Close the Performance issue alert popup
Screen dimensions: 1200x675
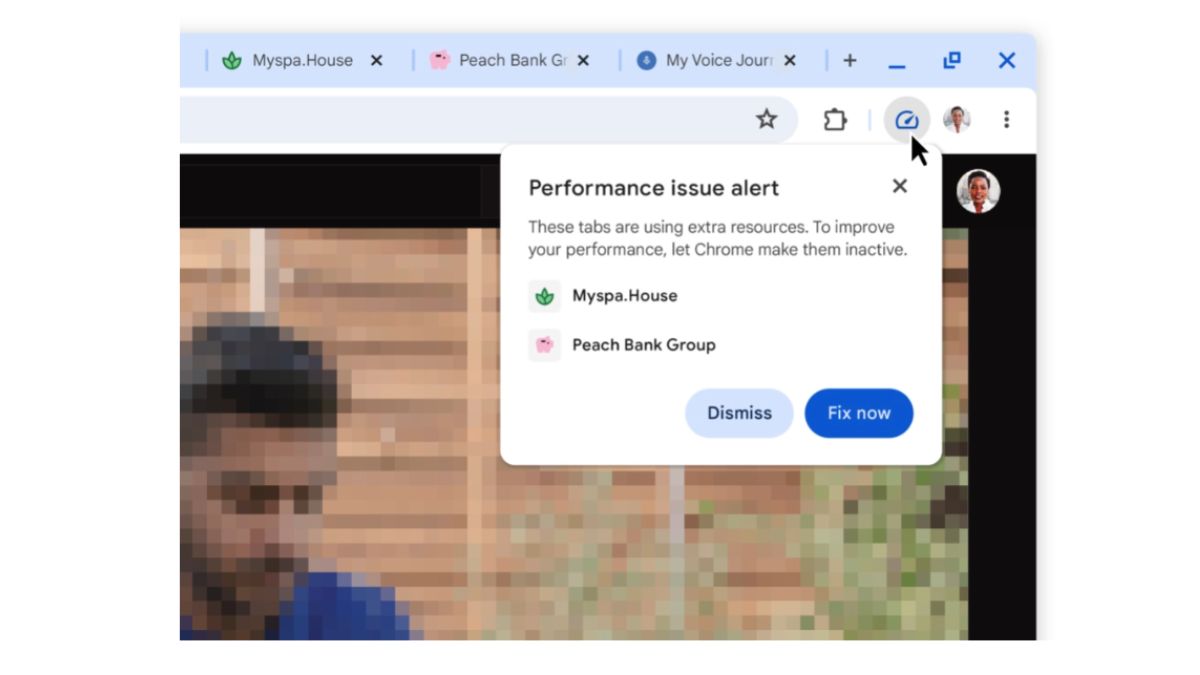pos(898,186)
